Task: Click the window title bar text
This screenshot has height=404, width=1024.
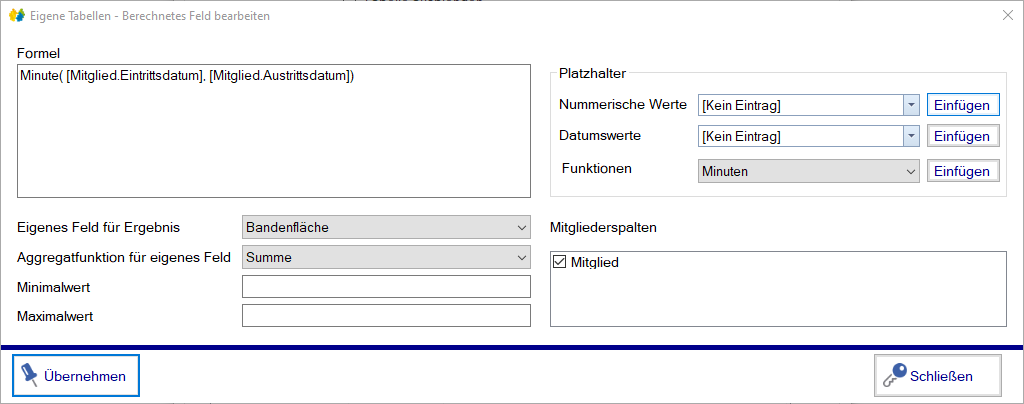Action: [150, 16]
